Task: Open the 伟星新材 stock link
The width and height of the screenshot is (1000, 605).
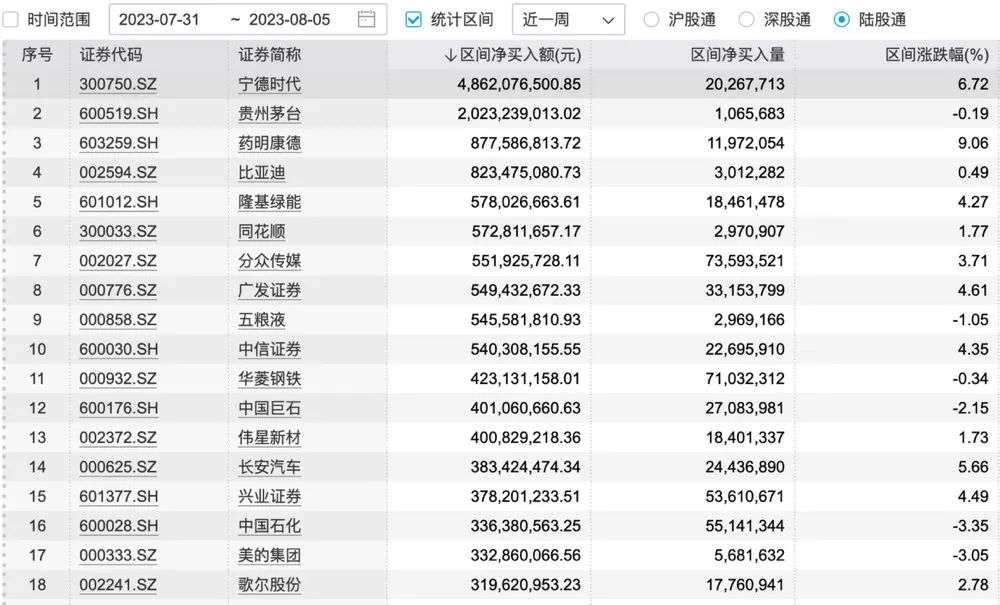Action: (269, 437)
